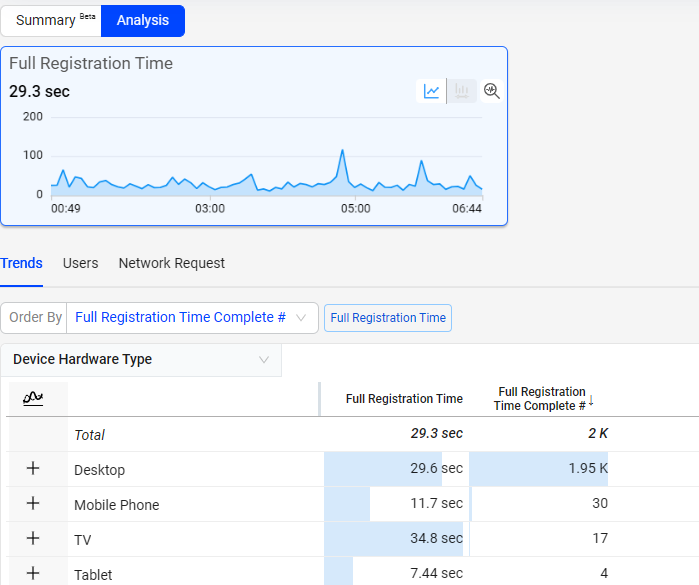699x585 pixels.
Task: Toggle to the Analysis view
Action: (x=142, y=20)
